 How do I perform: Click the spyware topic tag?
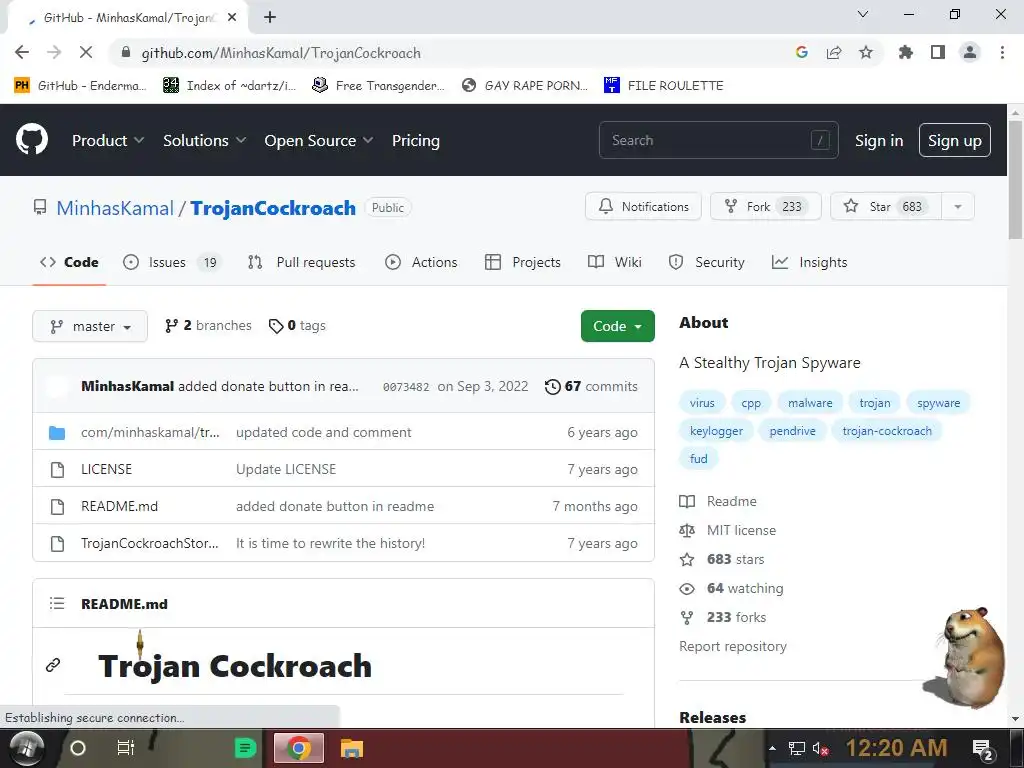[938, 403]
